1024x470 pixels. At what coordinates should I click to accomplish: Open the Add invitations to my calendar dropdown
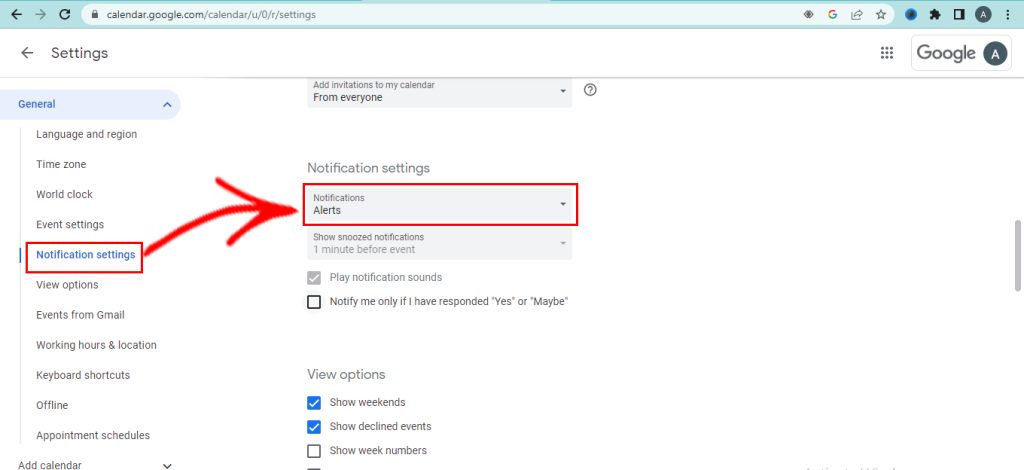pos(440,91)
